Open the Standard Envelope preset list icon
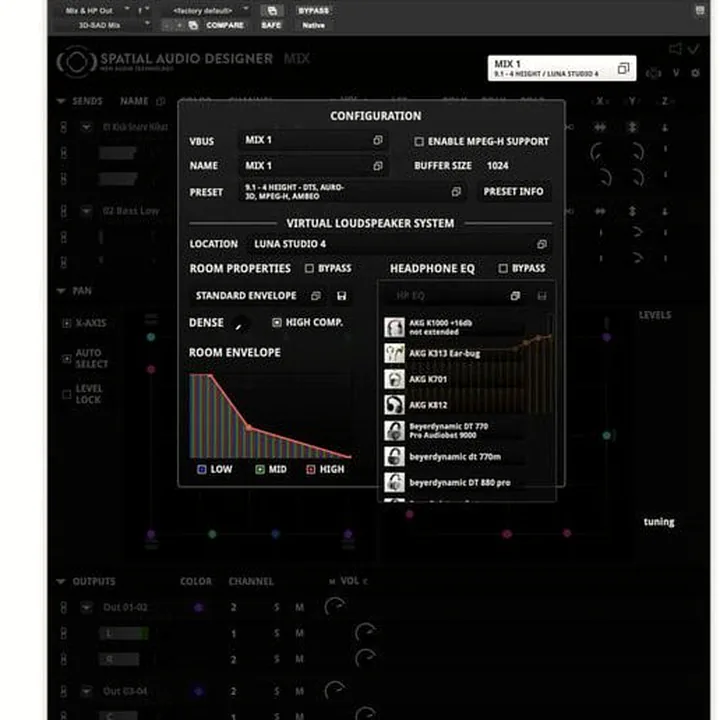This screenshot has height=720, width=720. pyautogui.click(x=316, y=296)
